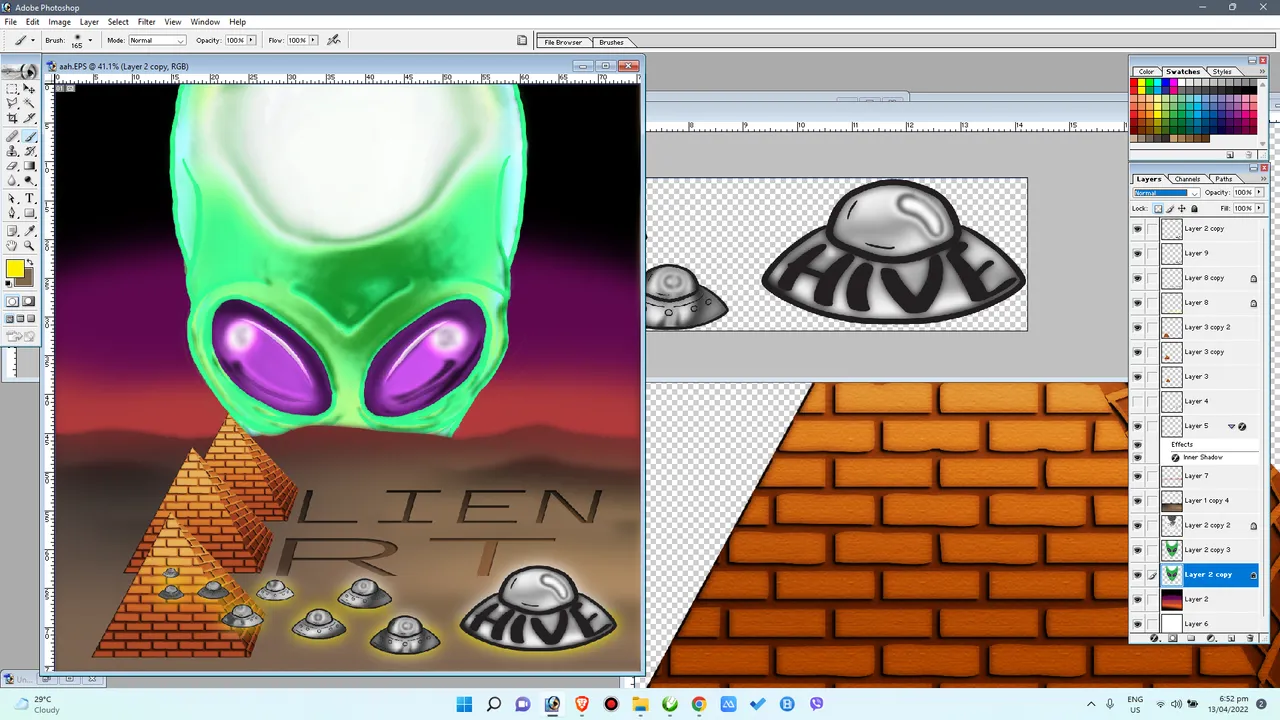Image resolution: width=1280 pixels, height=720 pixels.
Task: Select the History Brush tool
Action: 29,150
